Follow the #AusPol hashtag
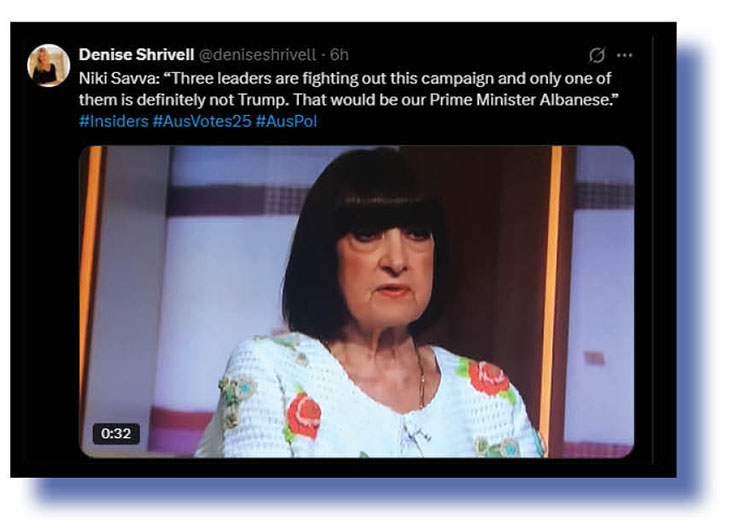Image resolution: width=737 pixels, height=531 pixels. [286, 121]
